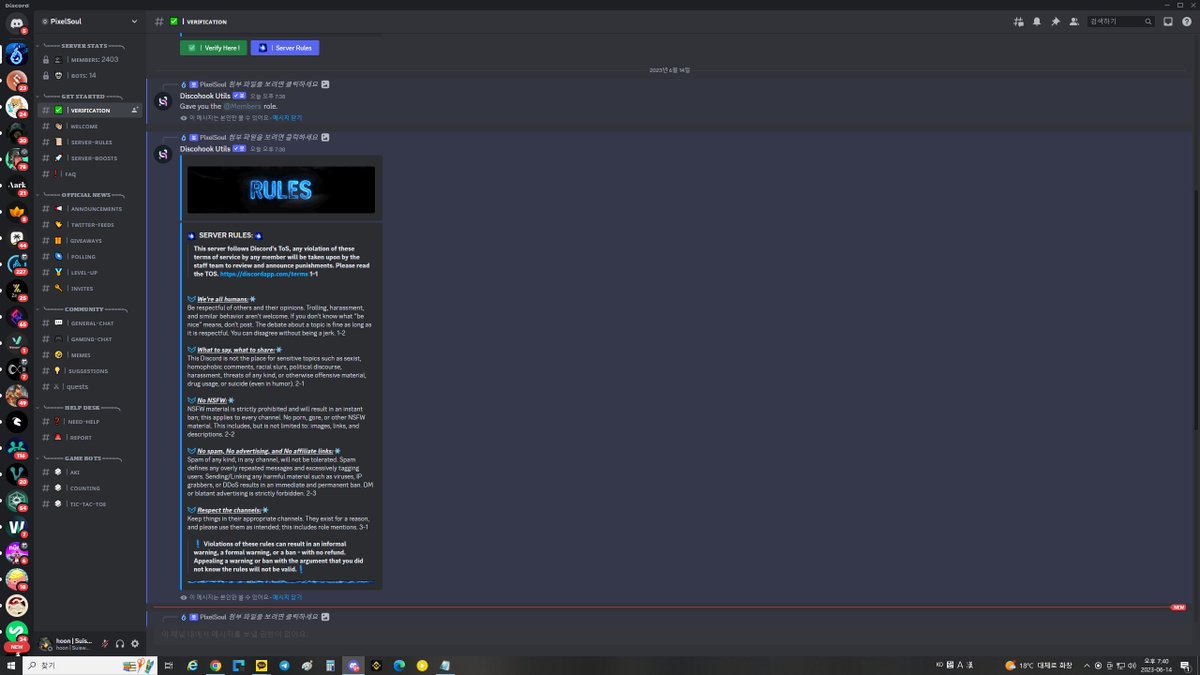The height and width of the screenshot is (675, 1200).
Task: Toggle headphone deafen in user panel
Action: (x=120, y=644)
